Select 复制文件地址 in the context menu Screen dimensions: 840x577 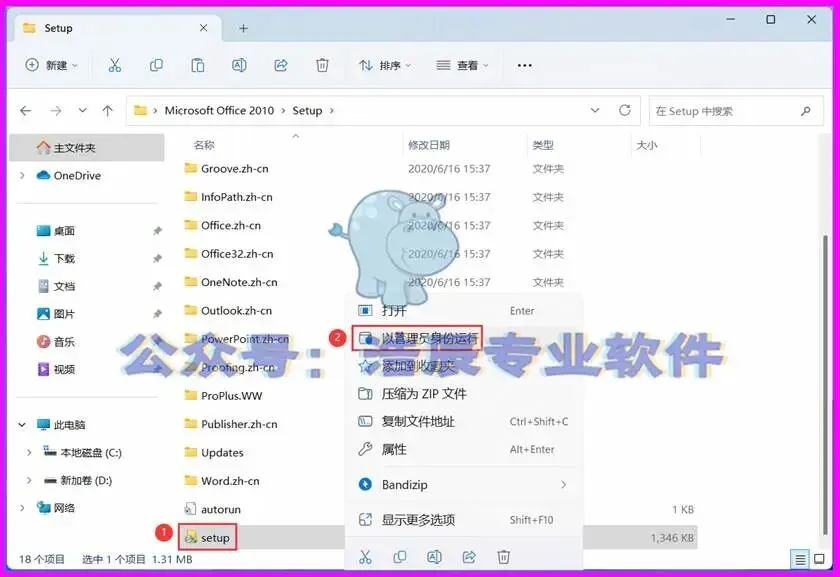(x=464, y=422)
